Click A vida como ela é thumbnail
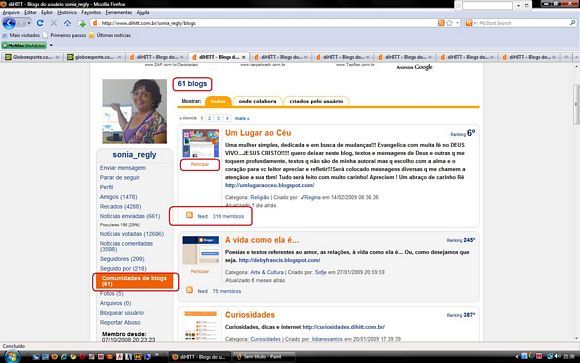 200,250
